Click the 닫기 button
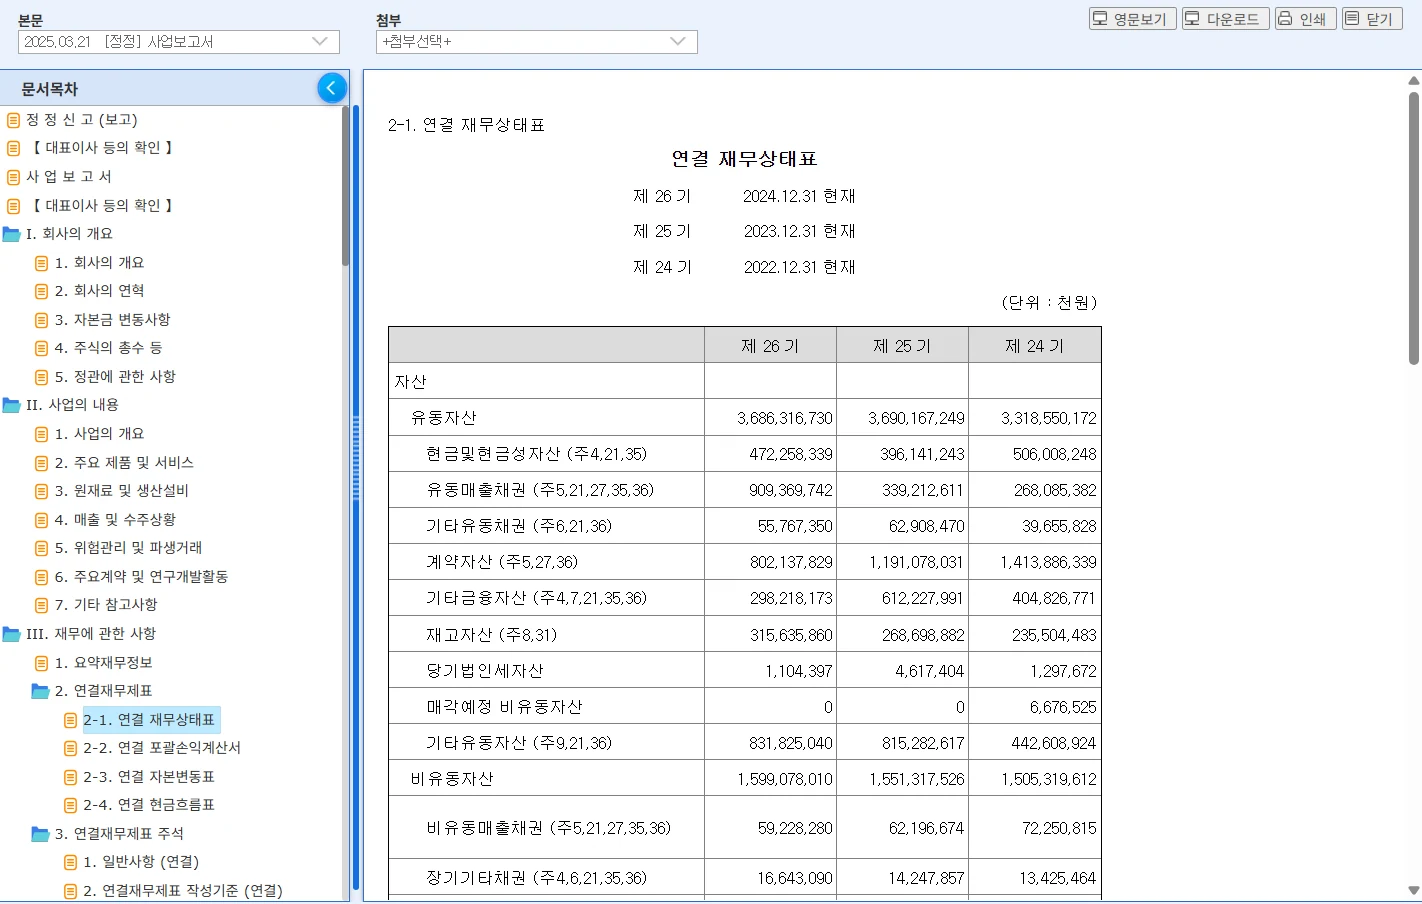This screenshot has width=1422, height=904. 1373,19
